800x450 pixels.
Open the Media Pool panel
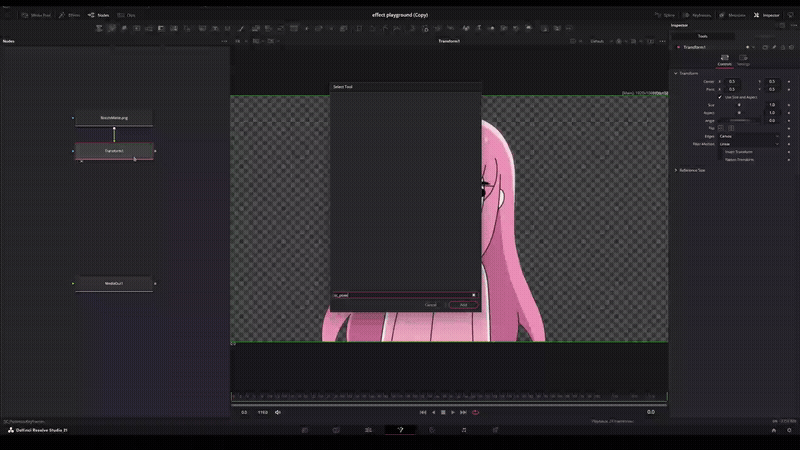[x=36, y=15]
